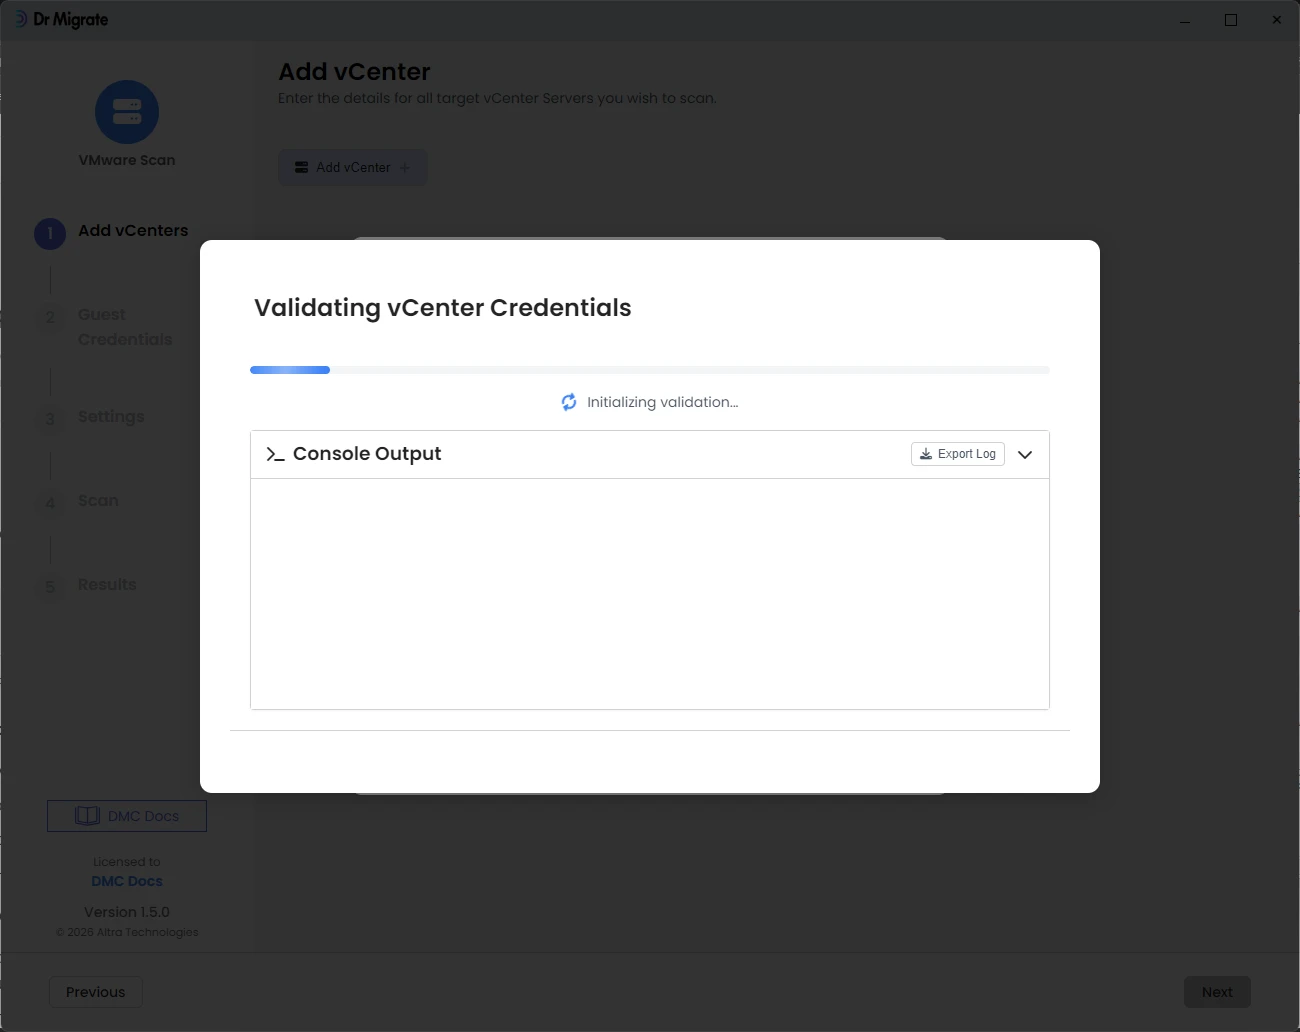Click the book icon in DMC Docs
The image size is (1300, 1032).
(x=87, y=816)
